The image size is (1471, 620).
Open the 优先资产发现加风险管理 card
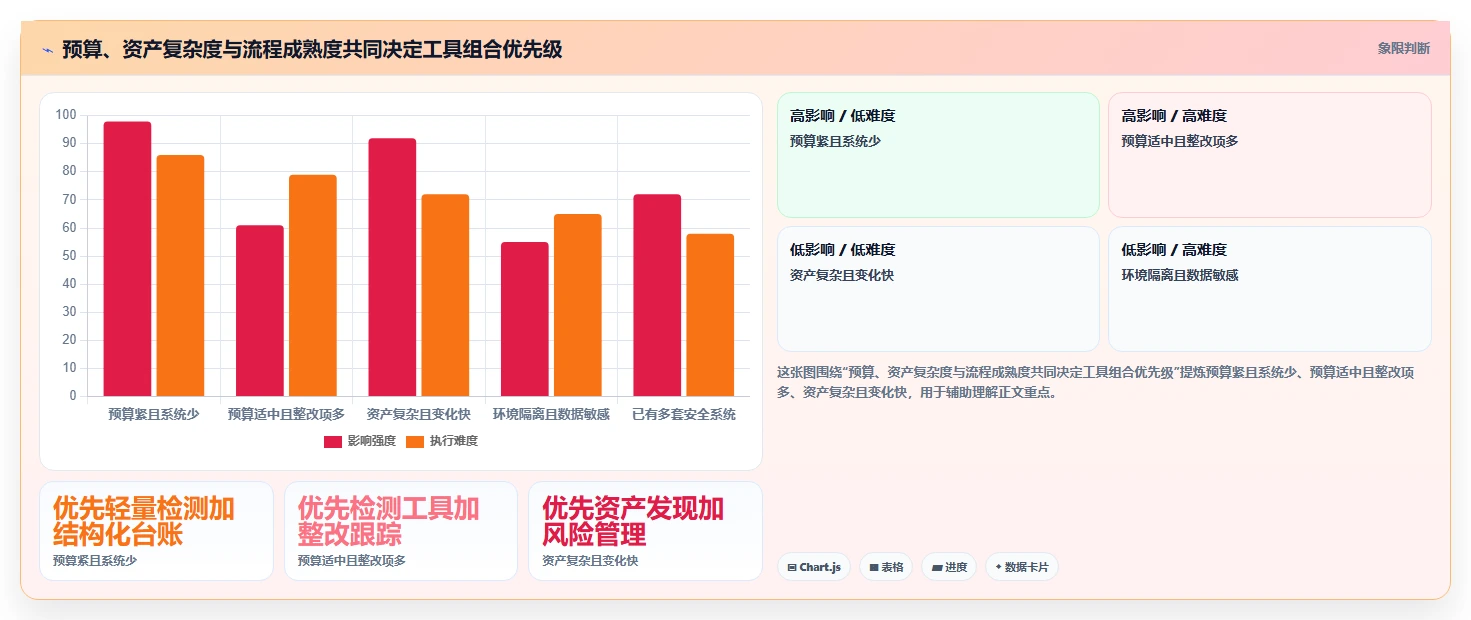tap(645, 531)
